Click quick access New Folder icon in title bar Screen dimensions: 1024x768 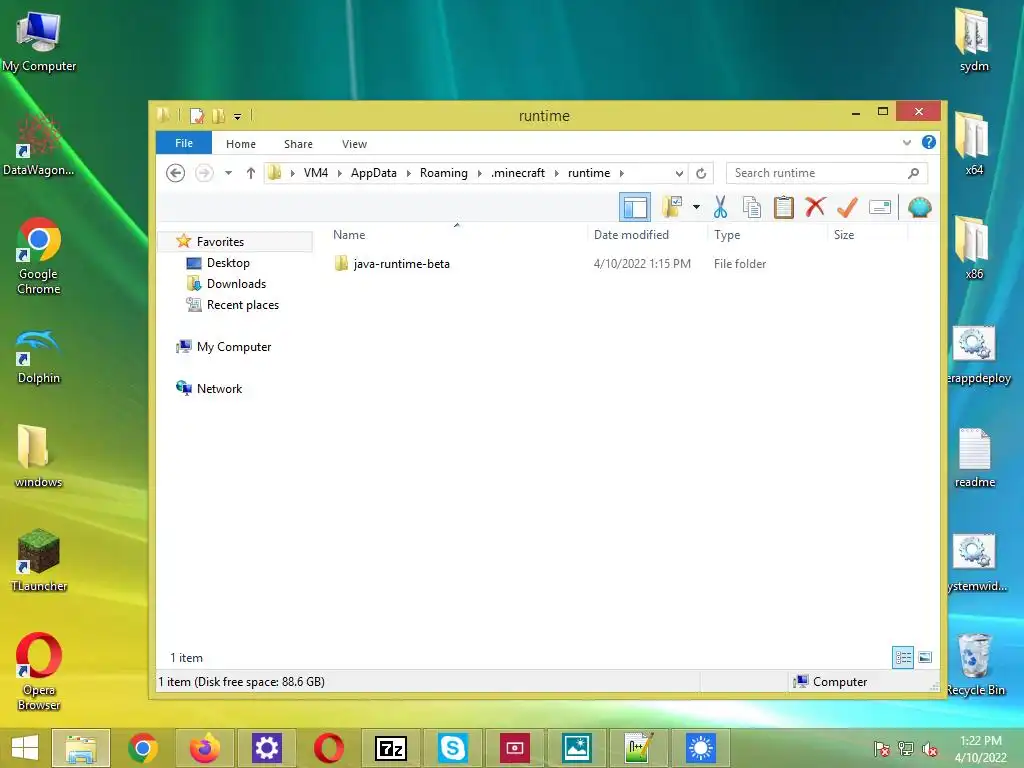tap(219, 116)
